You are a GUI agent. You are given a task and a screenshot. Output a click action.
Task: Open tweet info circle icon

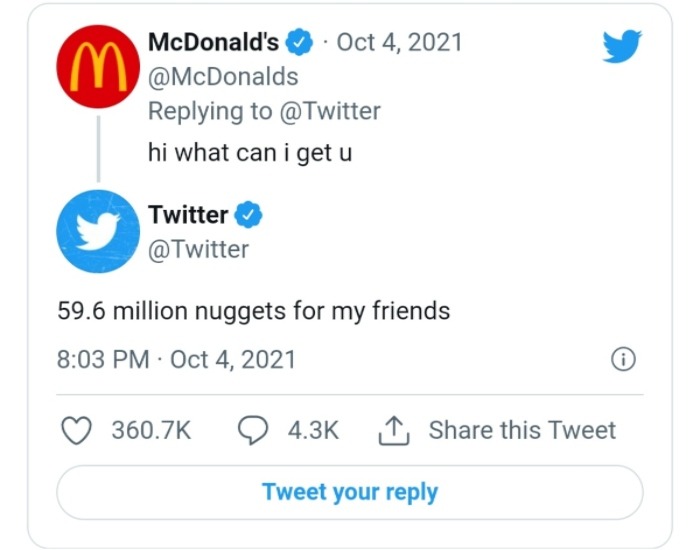(x=622, y=360)
